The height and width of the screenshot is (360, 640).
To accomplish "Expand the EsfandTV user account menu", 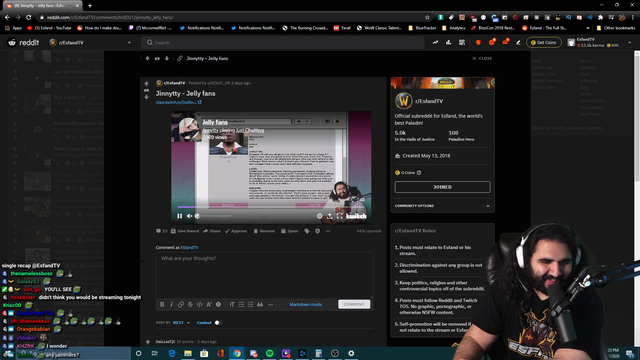I will click(599, 42).
